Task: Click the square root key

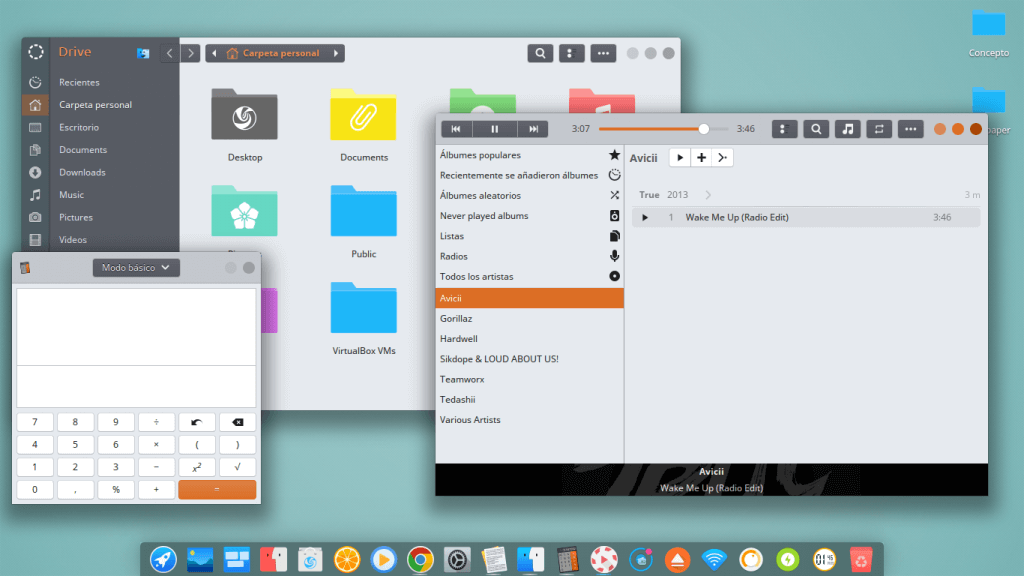Action: click(x=237, y=467)
